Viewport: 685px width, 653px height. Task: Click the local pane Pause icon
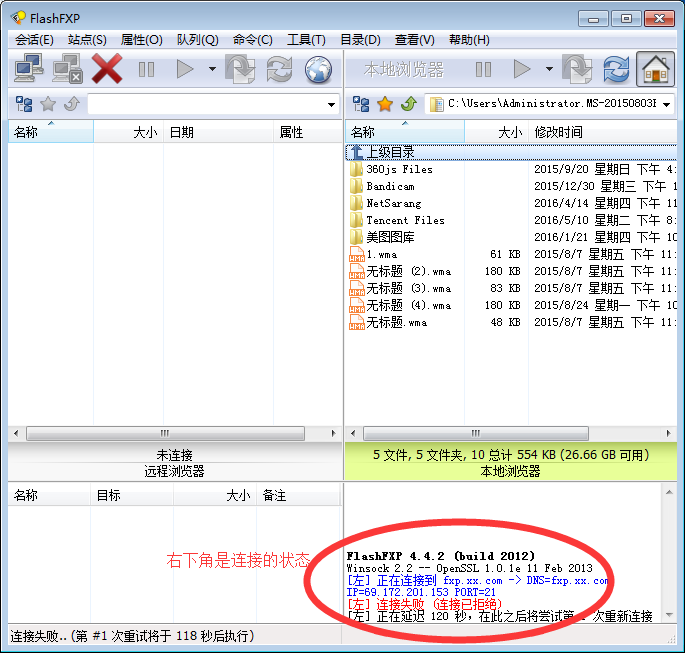click(483, 69)
